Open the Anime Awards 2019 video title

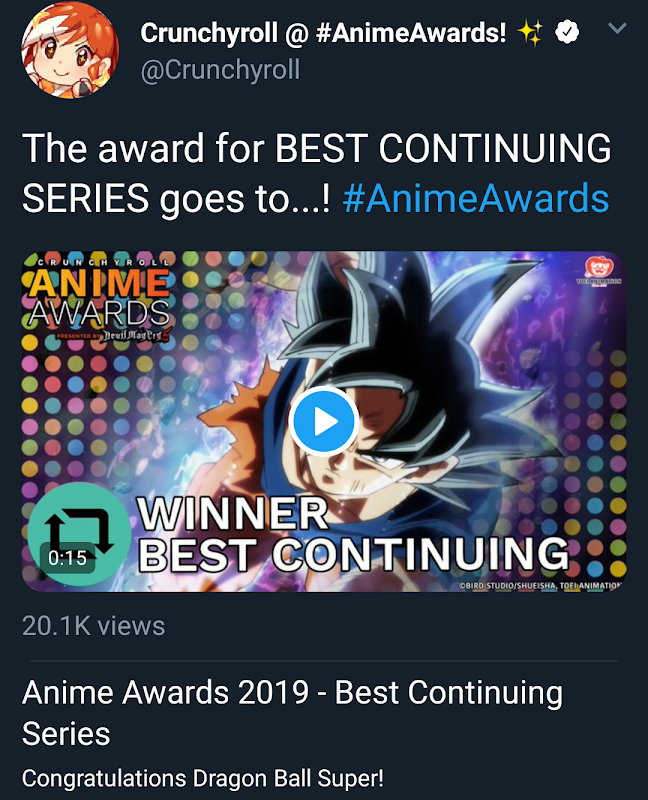(292, 712)
